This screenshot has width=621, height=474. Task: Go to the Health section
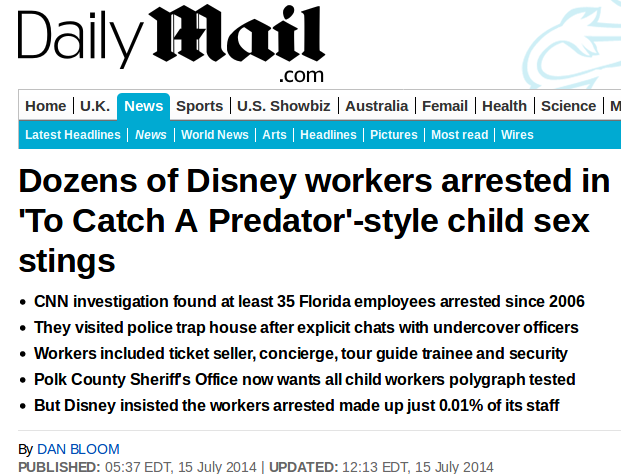[x=505, y=106]
